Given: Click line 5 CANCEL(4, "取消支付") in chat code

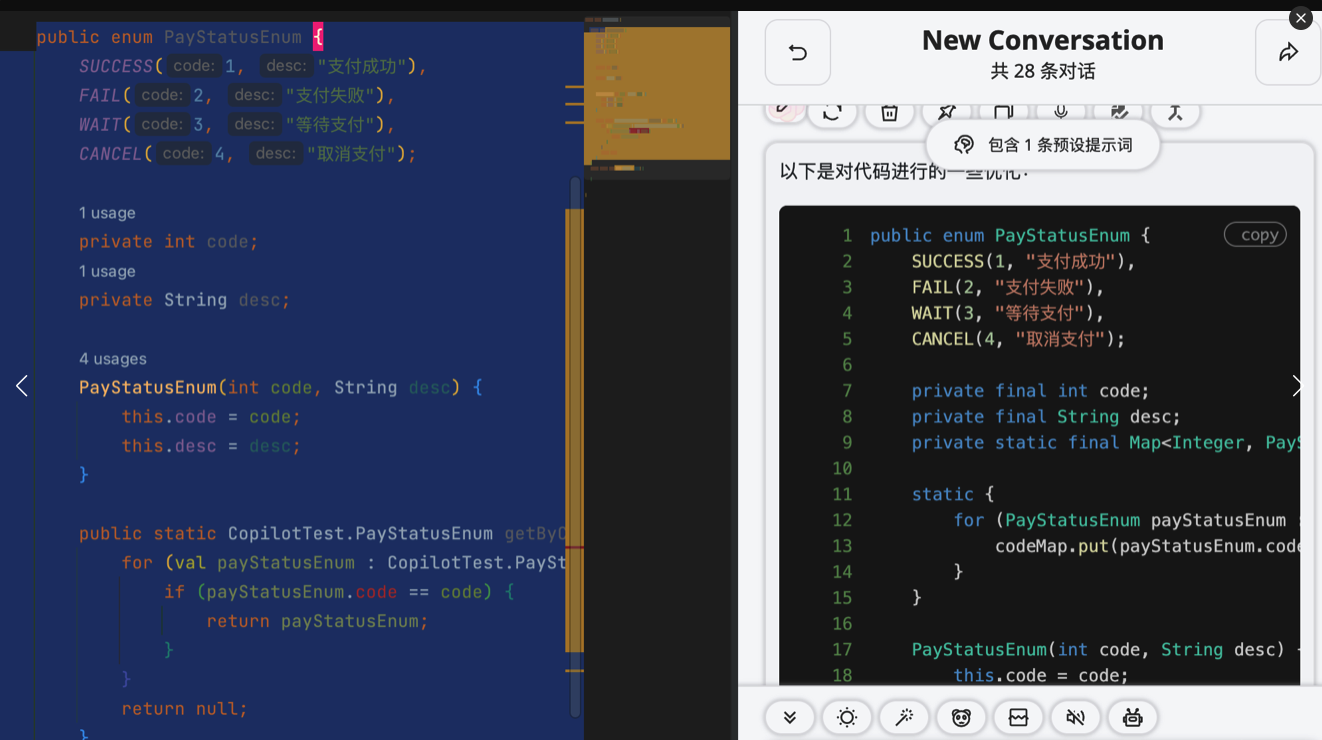Looking at the screenshot, I should click(x=1018, y=339).
